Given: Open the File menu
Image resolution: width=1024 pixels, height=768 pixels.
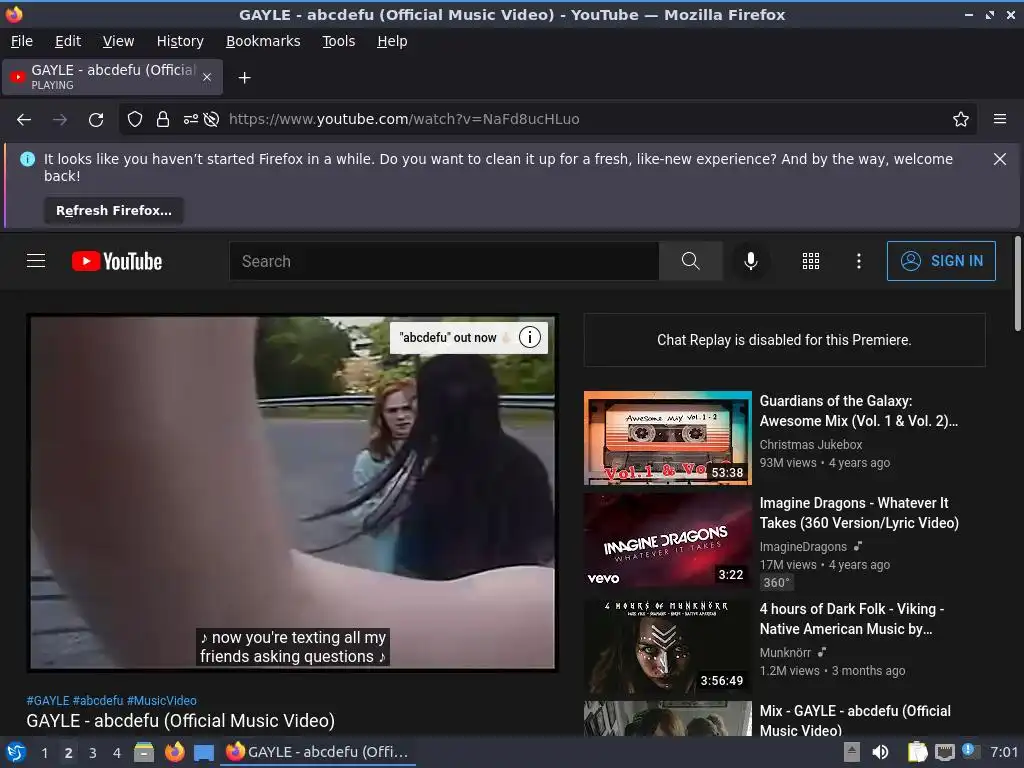Looking at the screenshot, I should (x=22, y=41).
